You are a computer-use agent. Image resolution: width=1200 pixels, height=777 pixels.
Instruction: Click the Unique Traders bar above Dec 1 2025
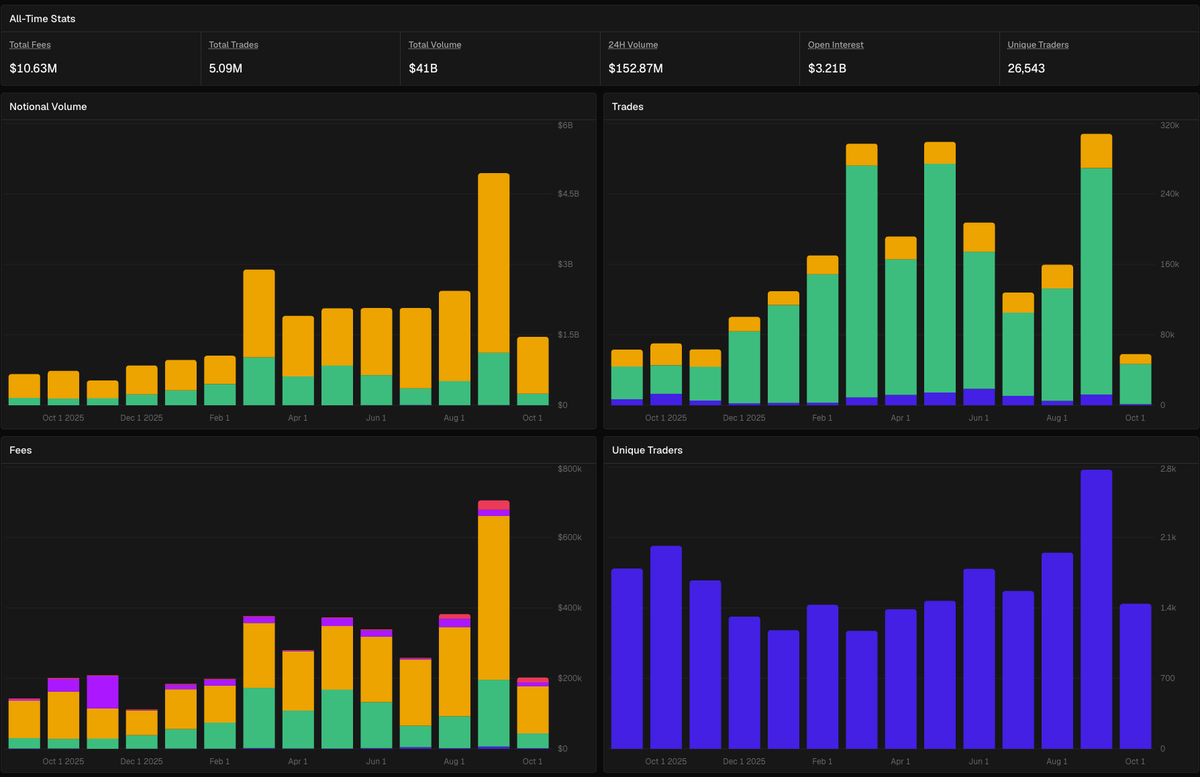[744, 683]
